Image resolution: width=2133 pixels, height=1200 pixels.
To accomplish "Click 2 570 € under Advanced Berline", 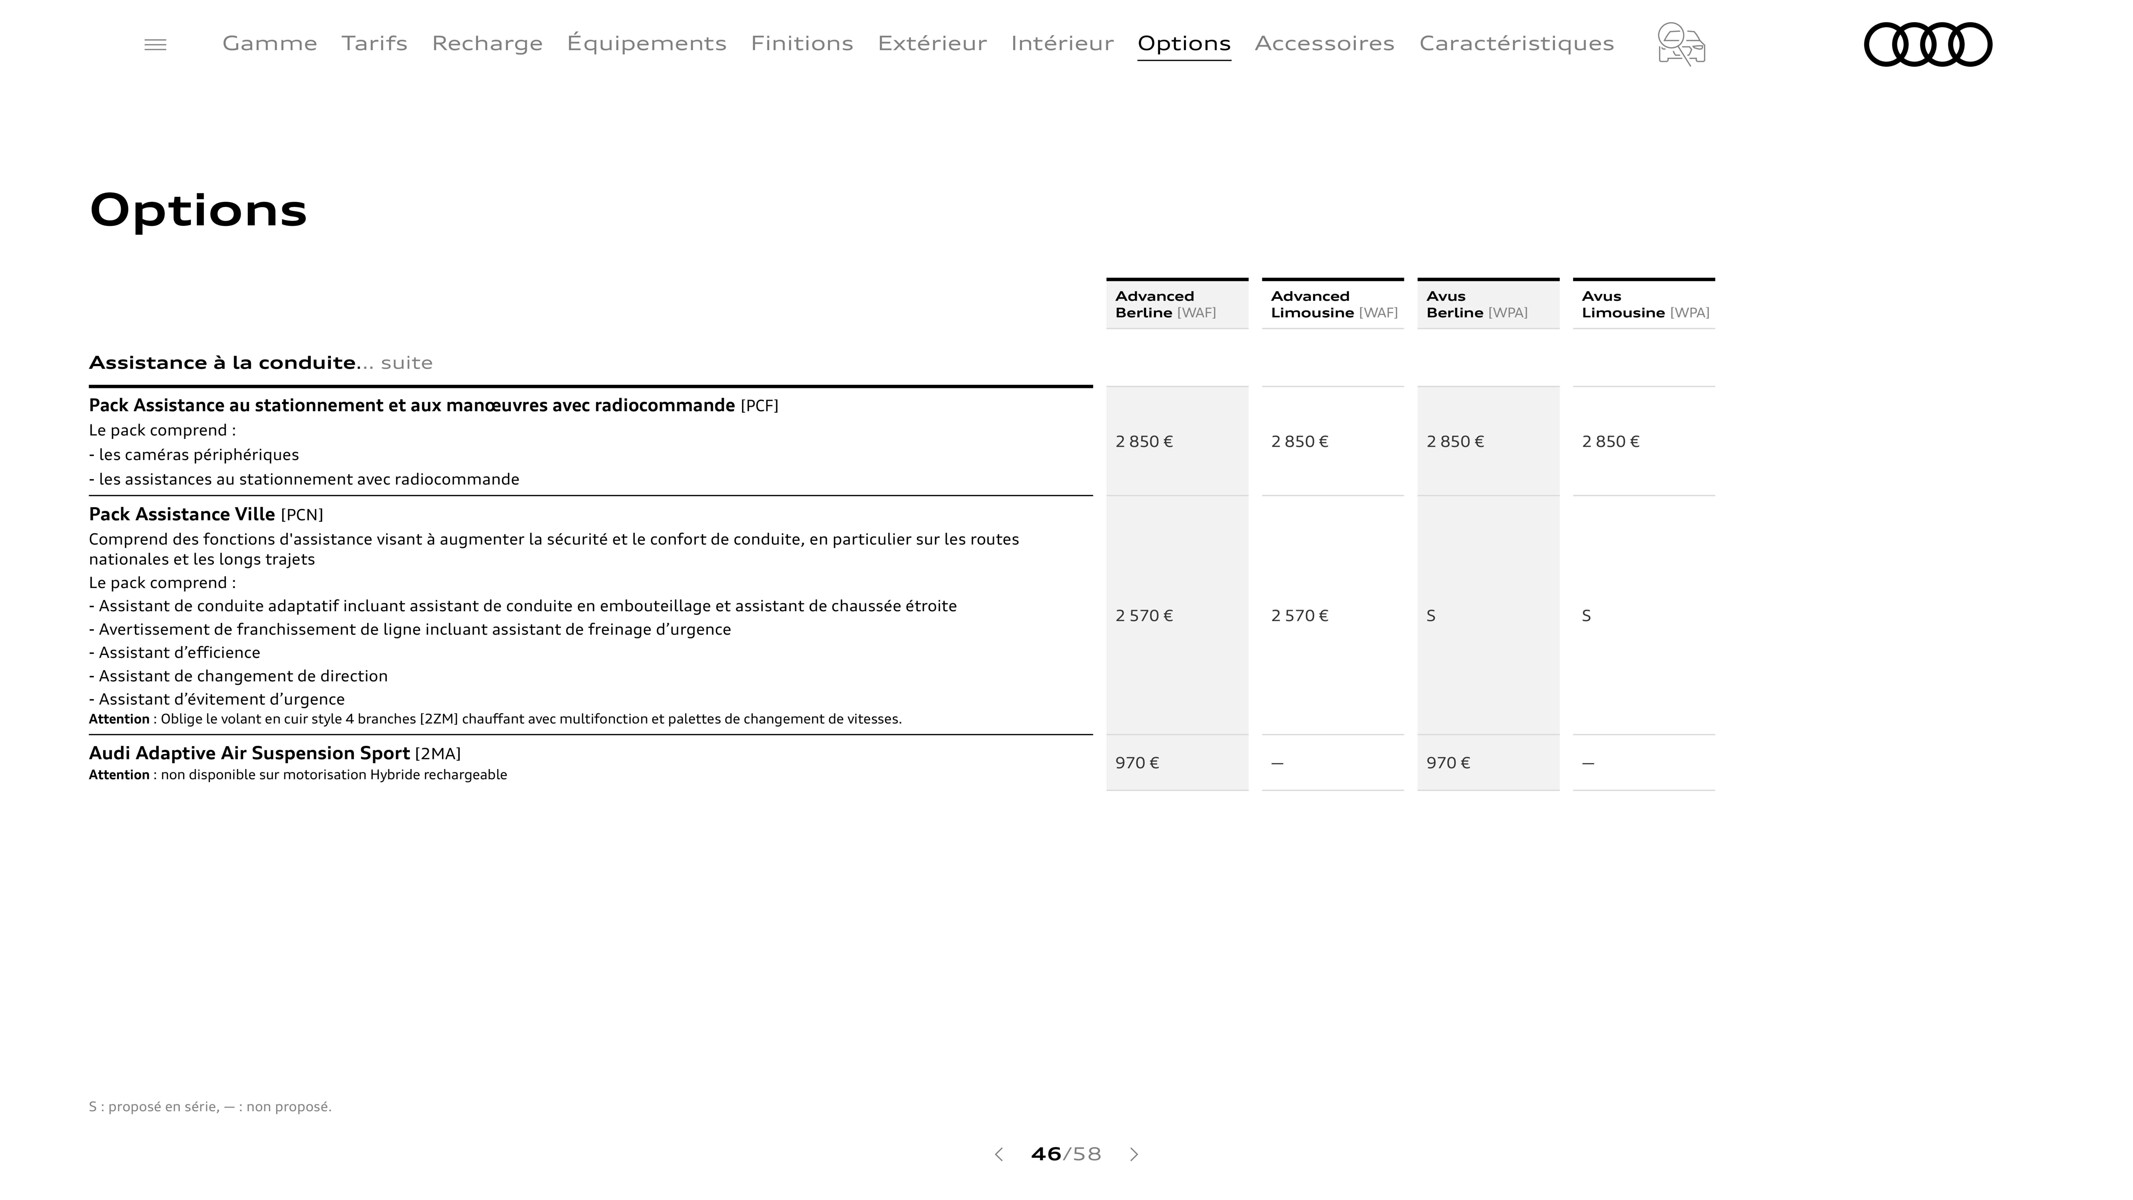I will (1144, 615).
